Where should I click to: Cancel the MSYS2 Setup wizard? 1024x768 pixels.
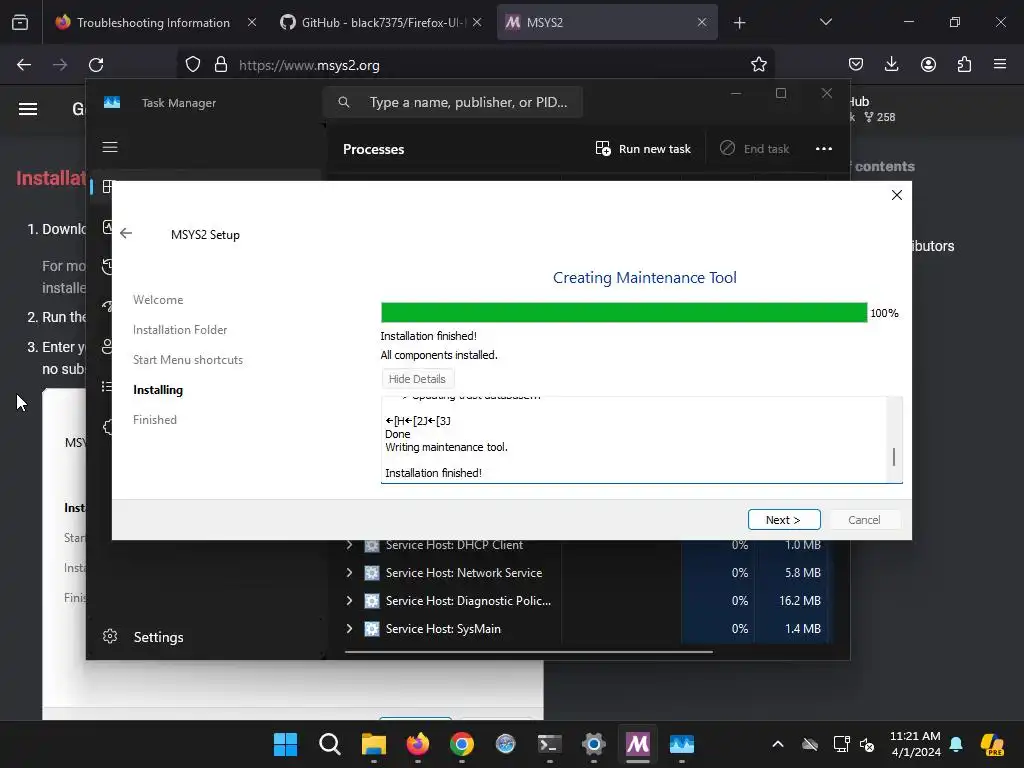pyautogui.click(x=864, y=520)
